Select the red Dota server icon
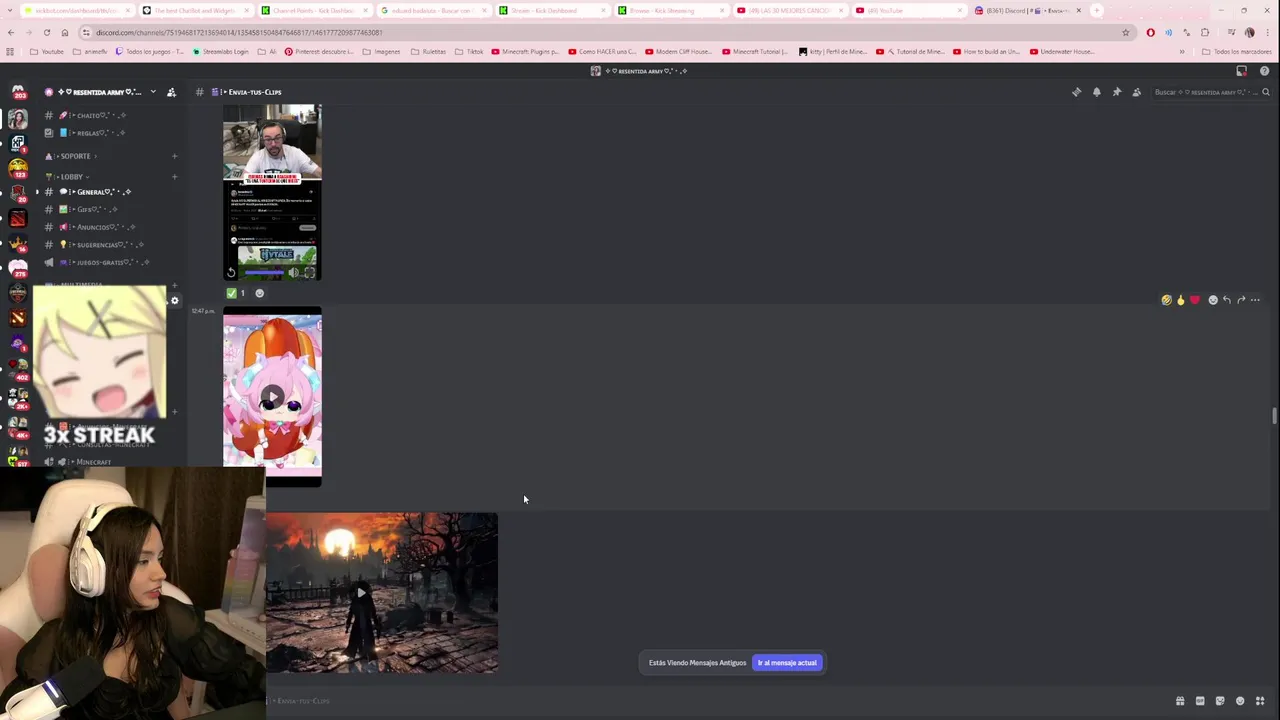This screenshot has height=720, width=1280. click(x=18, y=217)
